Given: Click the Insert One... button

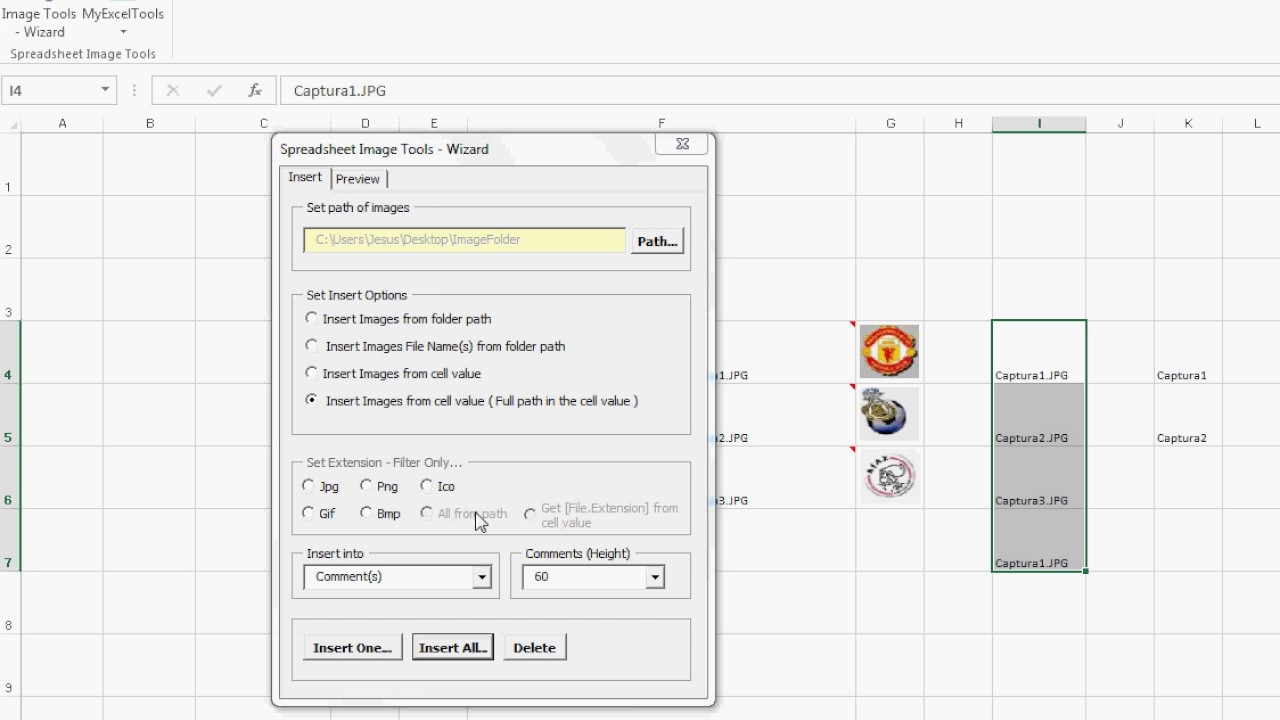Looking at the screenshot, I should coord(353,648).
